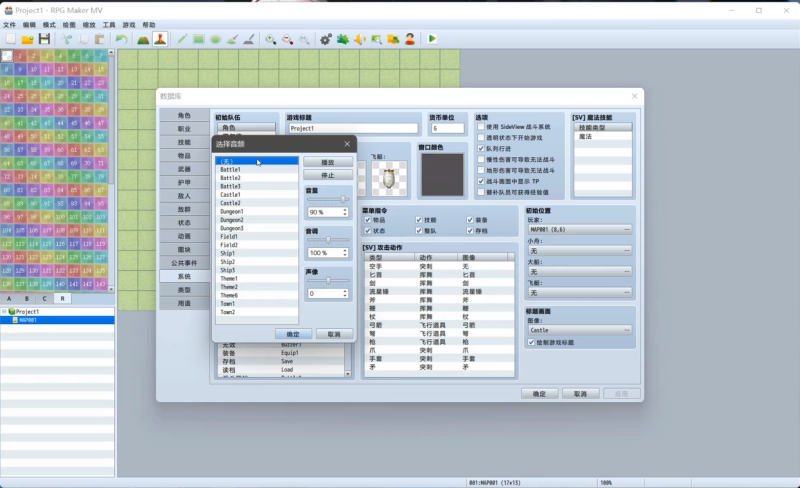Open Plugin Manager puzzle icon

coord(343,39)
